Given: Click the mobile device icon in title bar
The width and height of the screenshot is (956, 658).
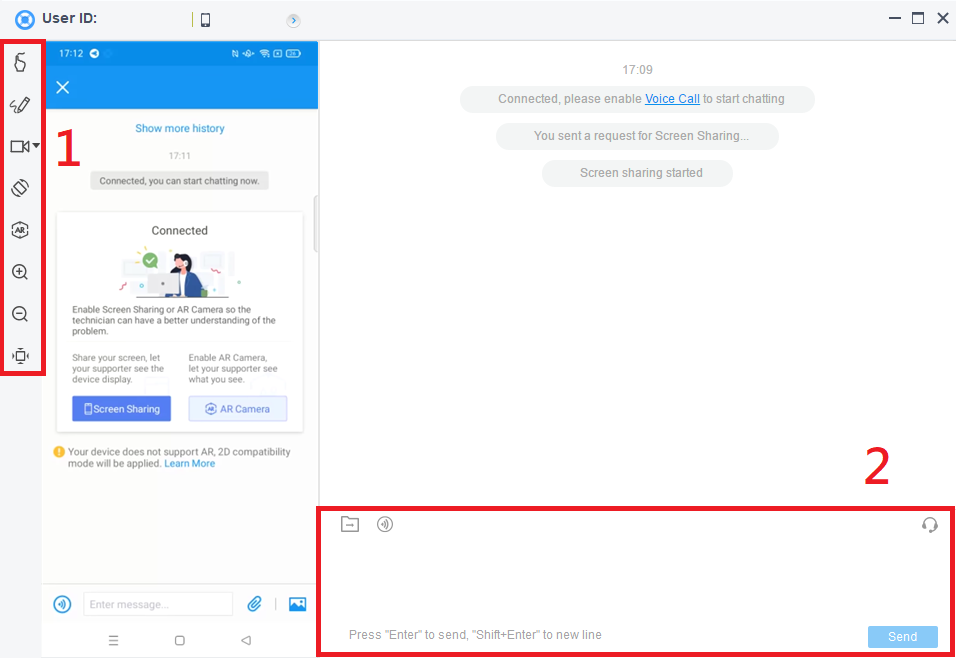Looking at the screenshot, I should pyautogui.click(x=205, y=20).
